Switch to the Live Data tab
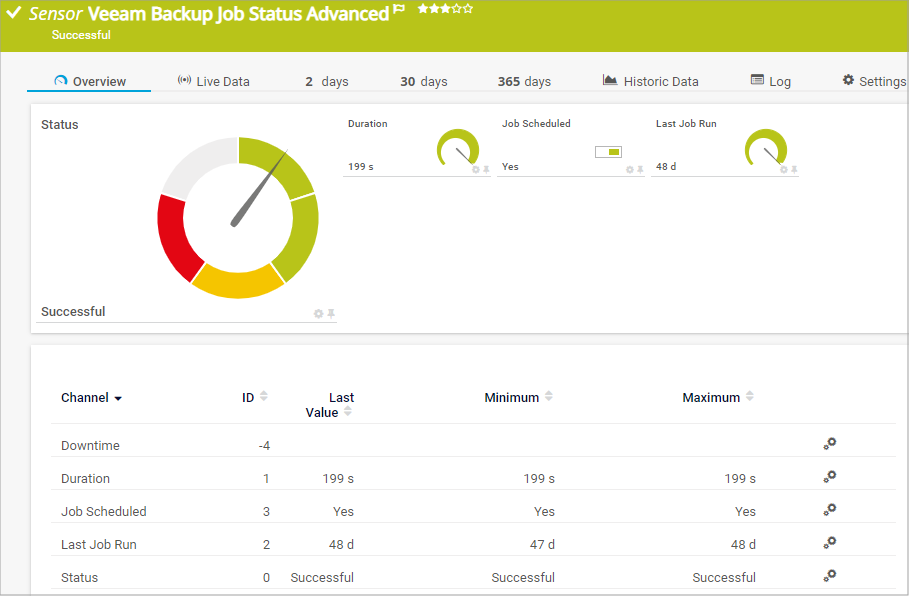The height and width of the screenshot is (596, 909). tap(213, 81)
